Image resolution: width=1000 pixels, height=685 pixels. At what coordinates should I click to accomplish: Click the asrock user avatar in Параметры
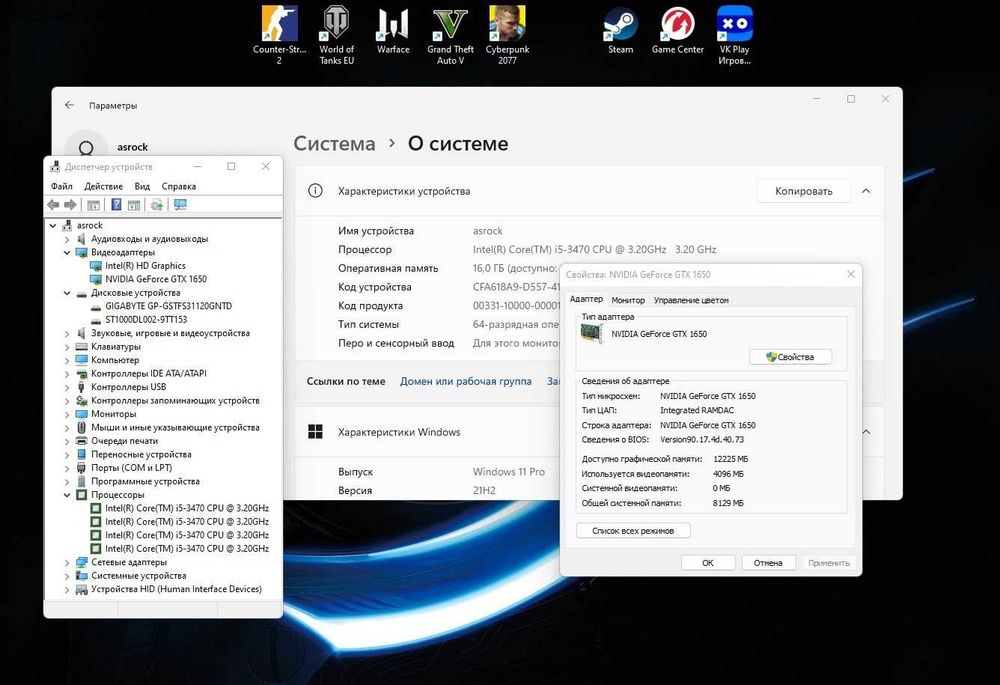86,148
